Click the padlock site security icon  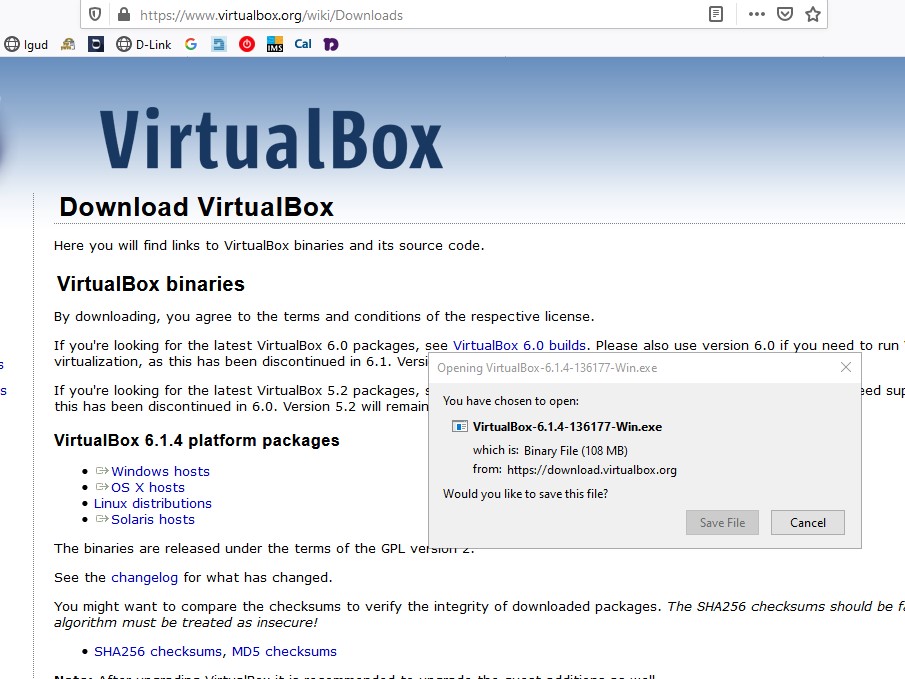[x=124, y=14]
